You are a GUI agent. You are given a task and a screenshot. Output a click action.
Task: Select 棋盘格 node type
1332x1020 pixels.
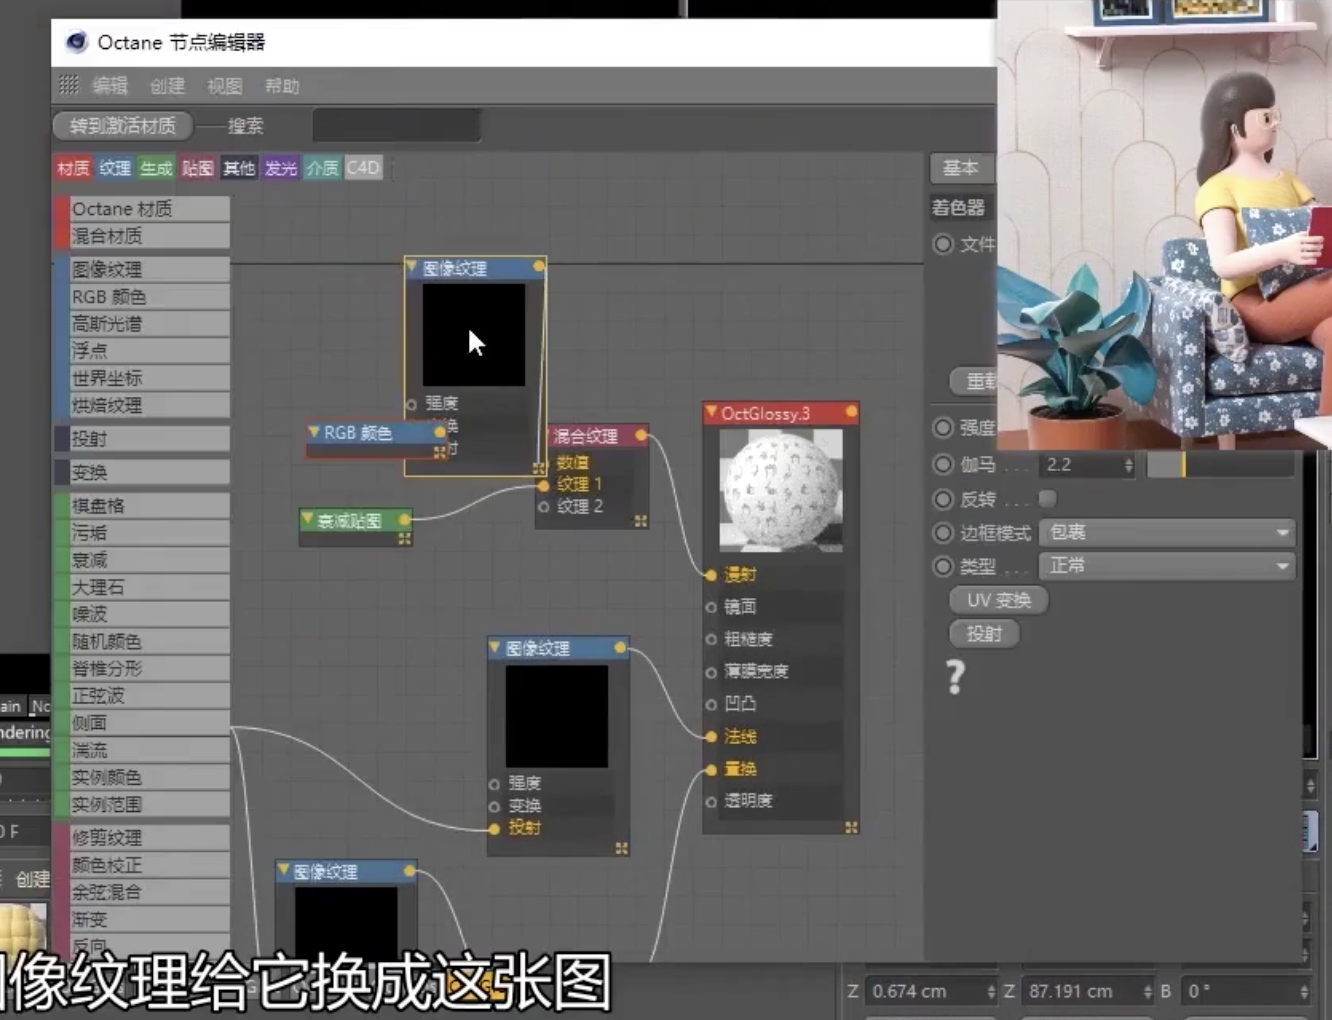[x=142, y=506]
